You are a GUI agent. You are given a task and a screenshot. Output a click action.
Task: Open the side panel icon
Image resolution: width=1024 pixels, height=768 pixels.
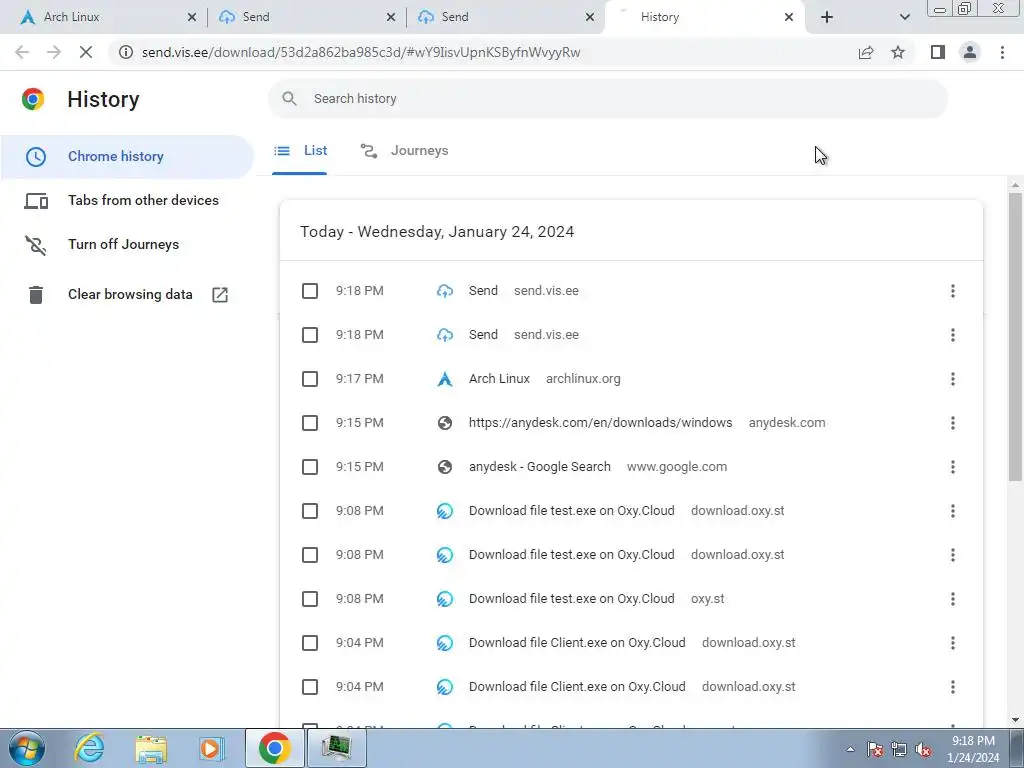[x=938, y=52]
